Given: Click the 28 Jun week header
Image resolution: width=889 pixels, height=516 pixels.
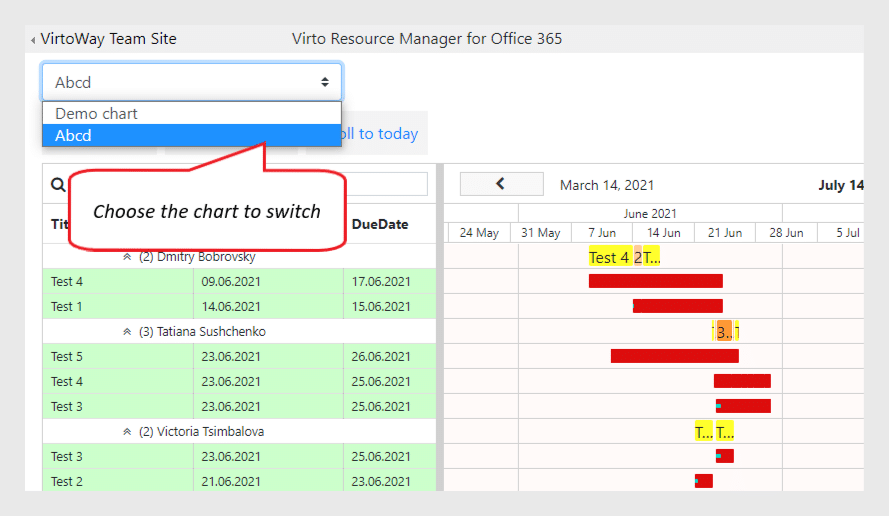Looking at the screenshot, I should (786, 232).
